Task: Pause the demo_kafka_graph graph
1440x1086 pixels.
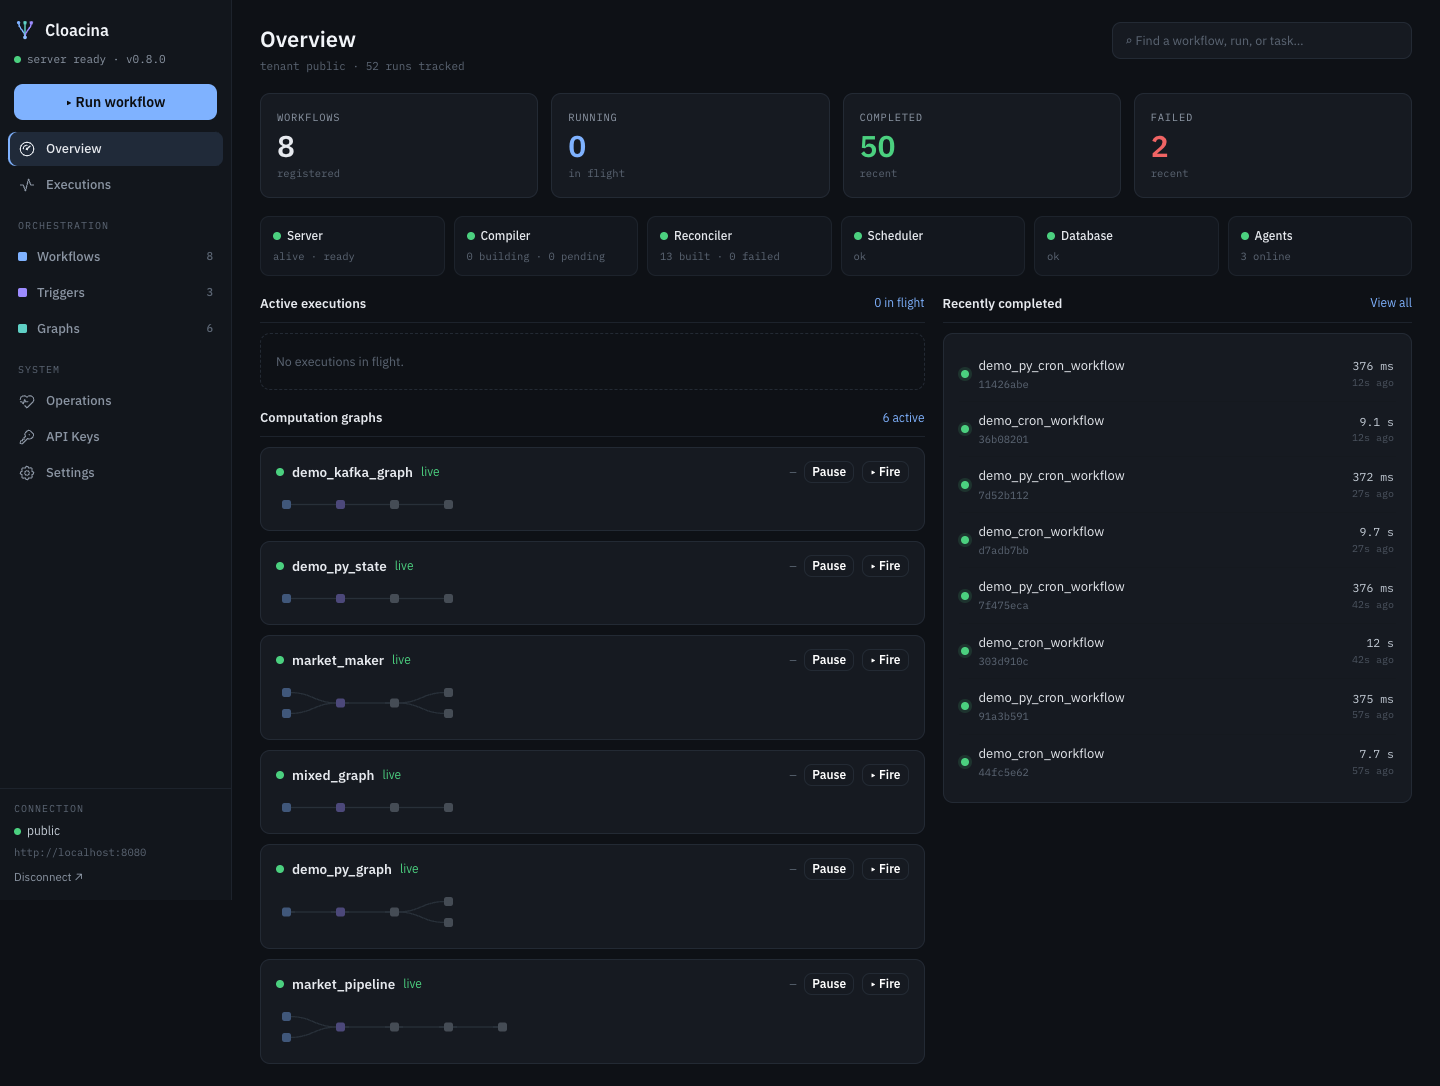Action: tap(829, 472)
